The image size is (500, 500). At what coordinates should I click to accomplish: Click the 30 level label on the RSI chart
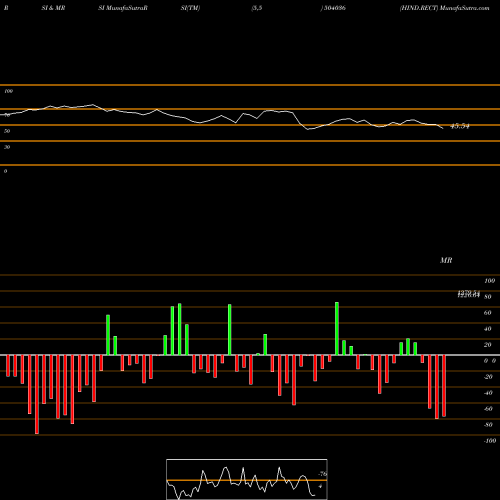(x=7, y=147)
